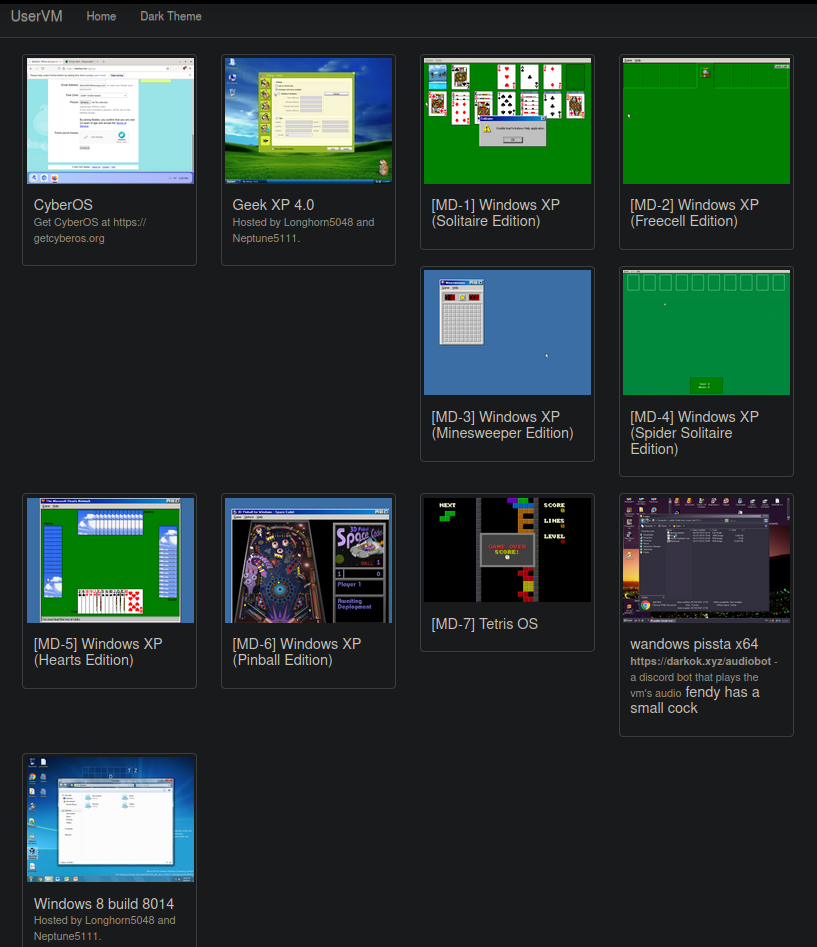Go to the Home page
The height and width of the screenshot is (947, 817).
point(101,16)
